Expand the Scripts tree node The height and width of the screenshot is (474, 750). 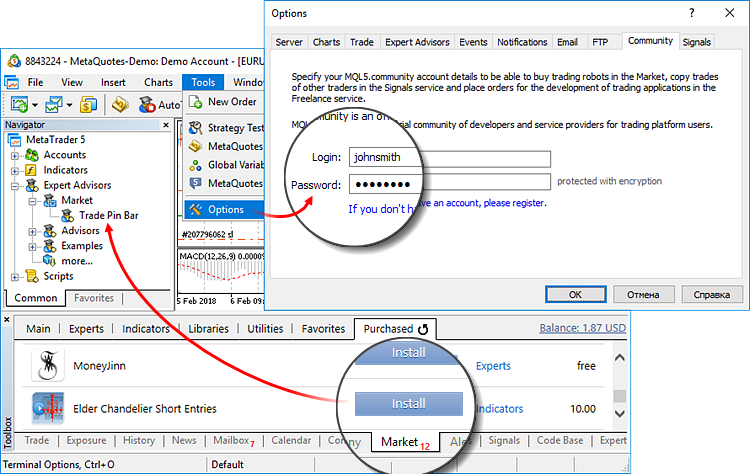click(15, 277)
